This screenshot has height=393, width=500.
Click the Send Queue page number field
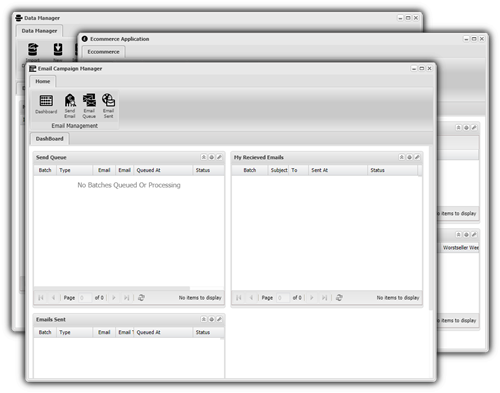tap(85, 298)
